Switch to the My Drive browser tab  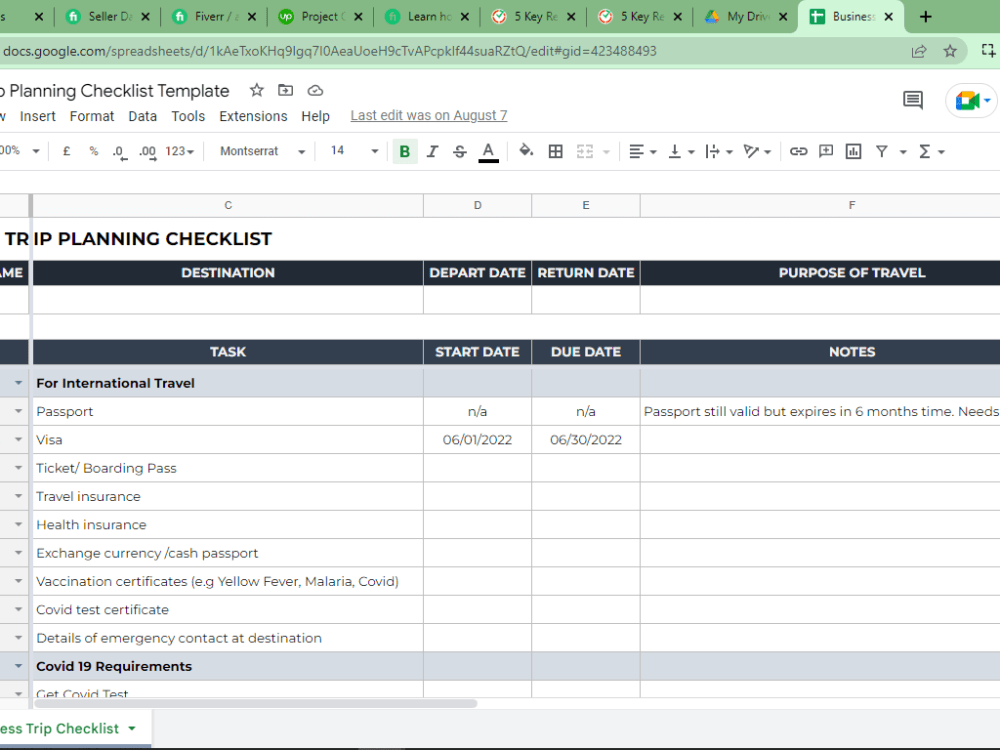746,17
